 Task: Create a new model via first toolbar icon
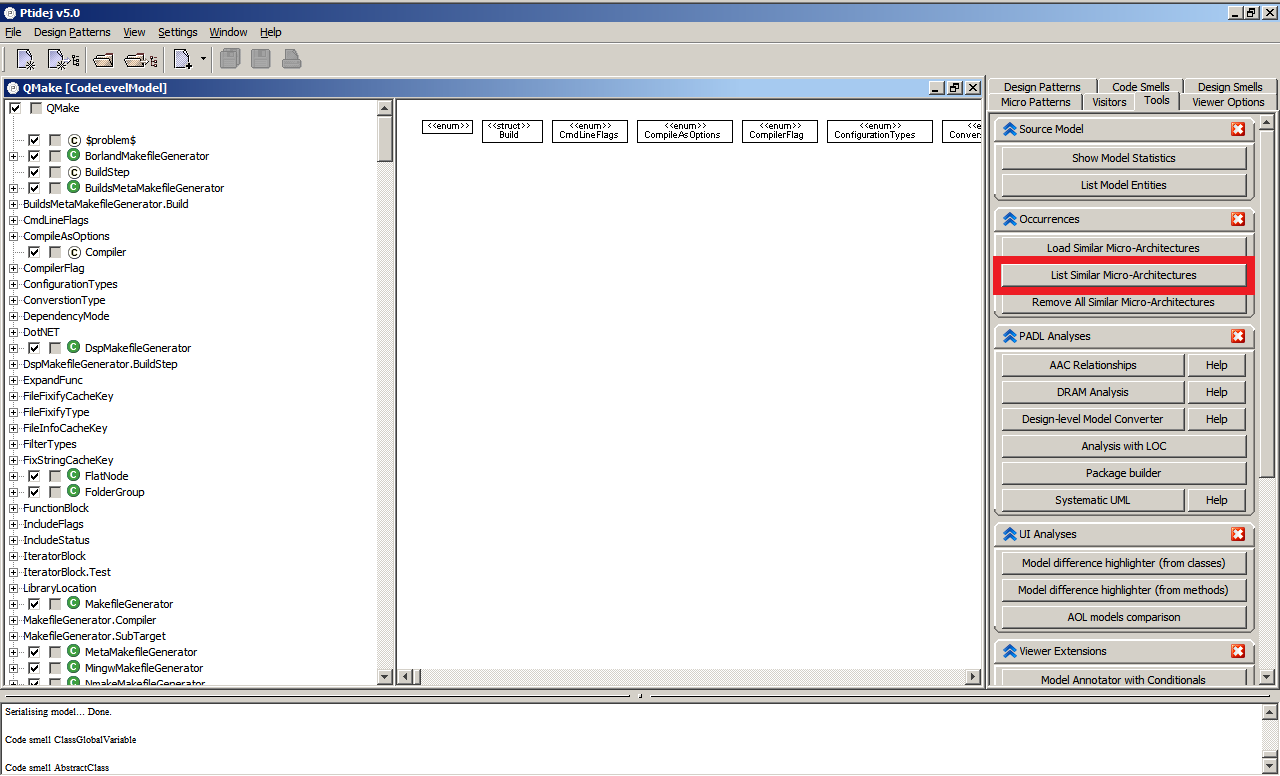pos(24,58)
